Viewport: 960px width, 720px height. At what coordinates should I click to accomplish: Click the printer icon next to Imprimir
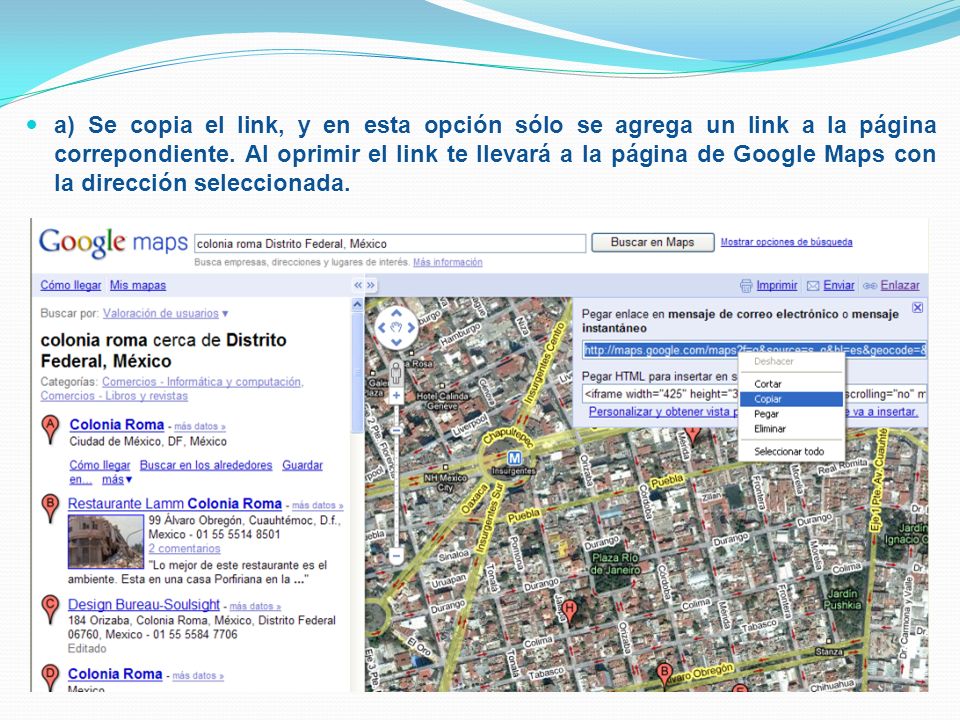[746, 285]
